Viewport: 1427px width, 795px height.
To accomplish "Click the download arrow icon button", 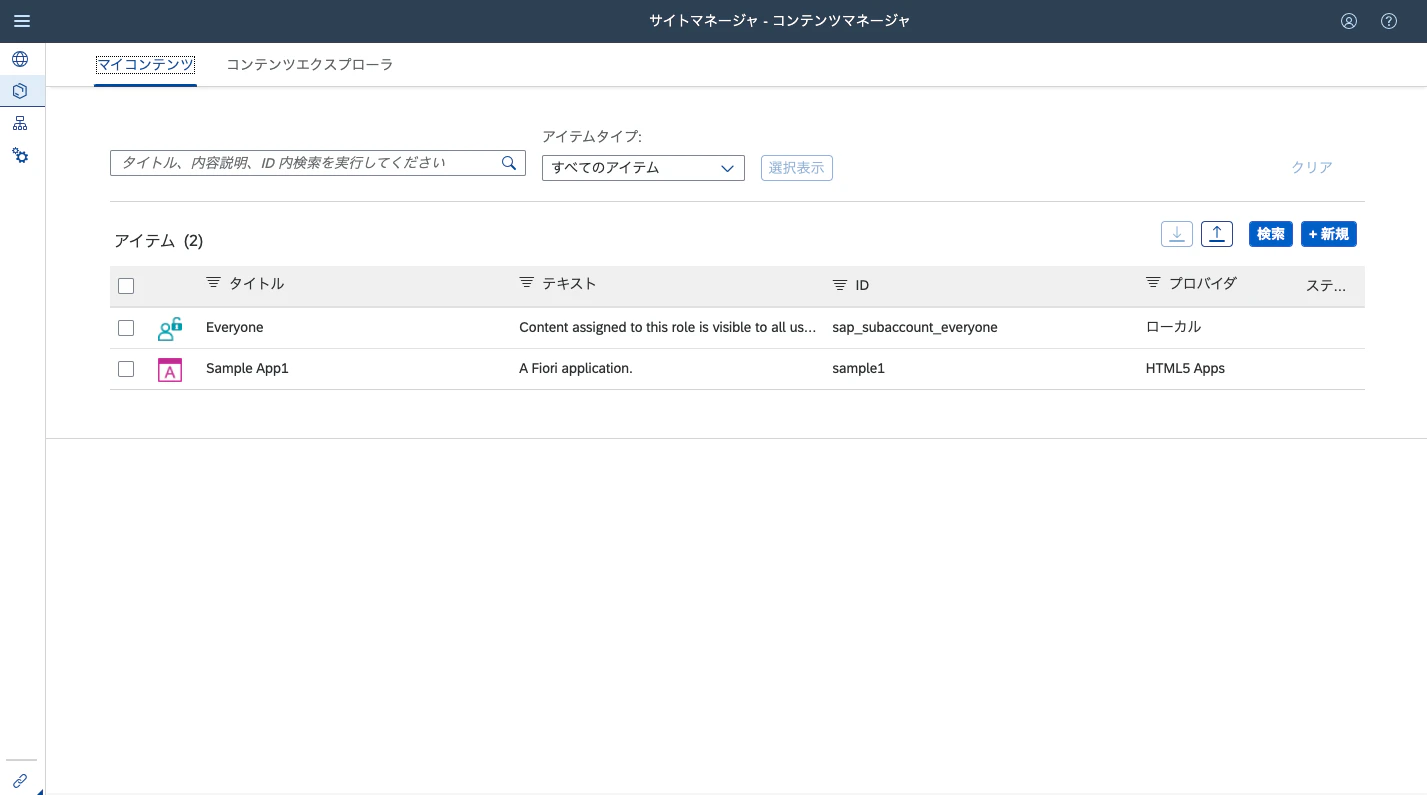I will 1177,234.
